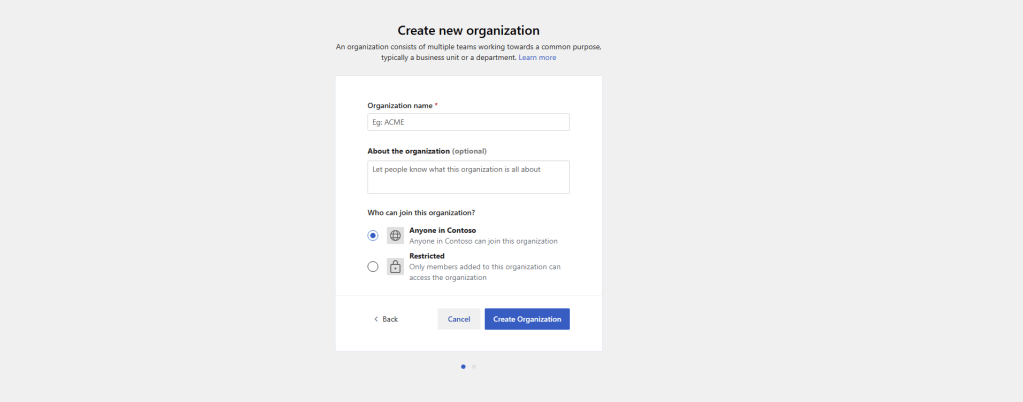Image resolution: width=1023 pixels, height=402 pixels.
Task: Select the Anyone in Contoso radio button
Action: tap(373, 236)
